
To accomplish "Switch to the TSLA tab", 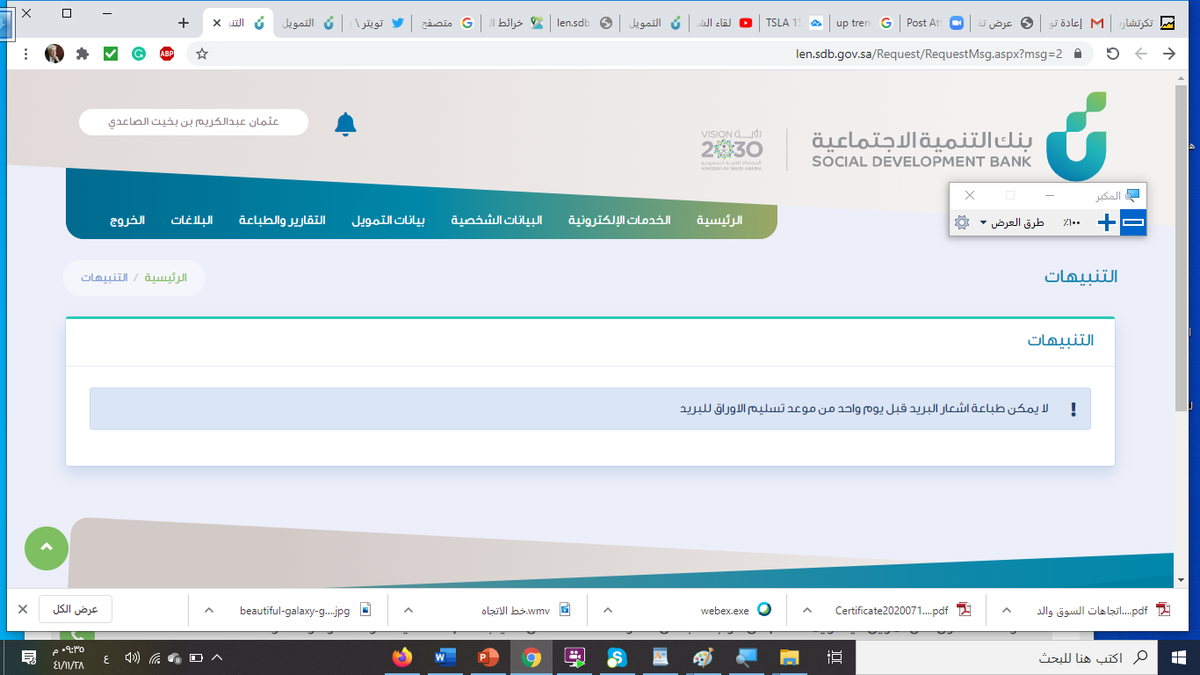I will (x=793, y=22).
